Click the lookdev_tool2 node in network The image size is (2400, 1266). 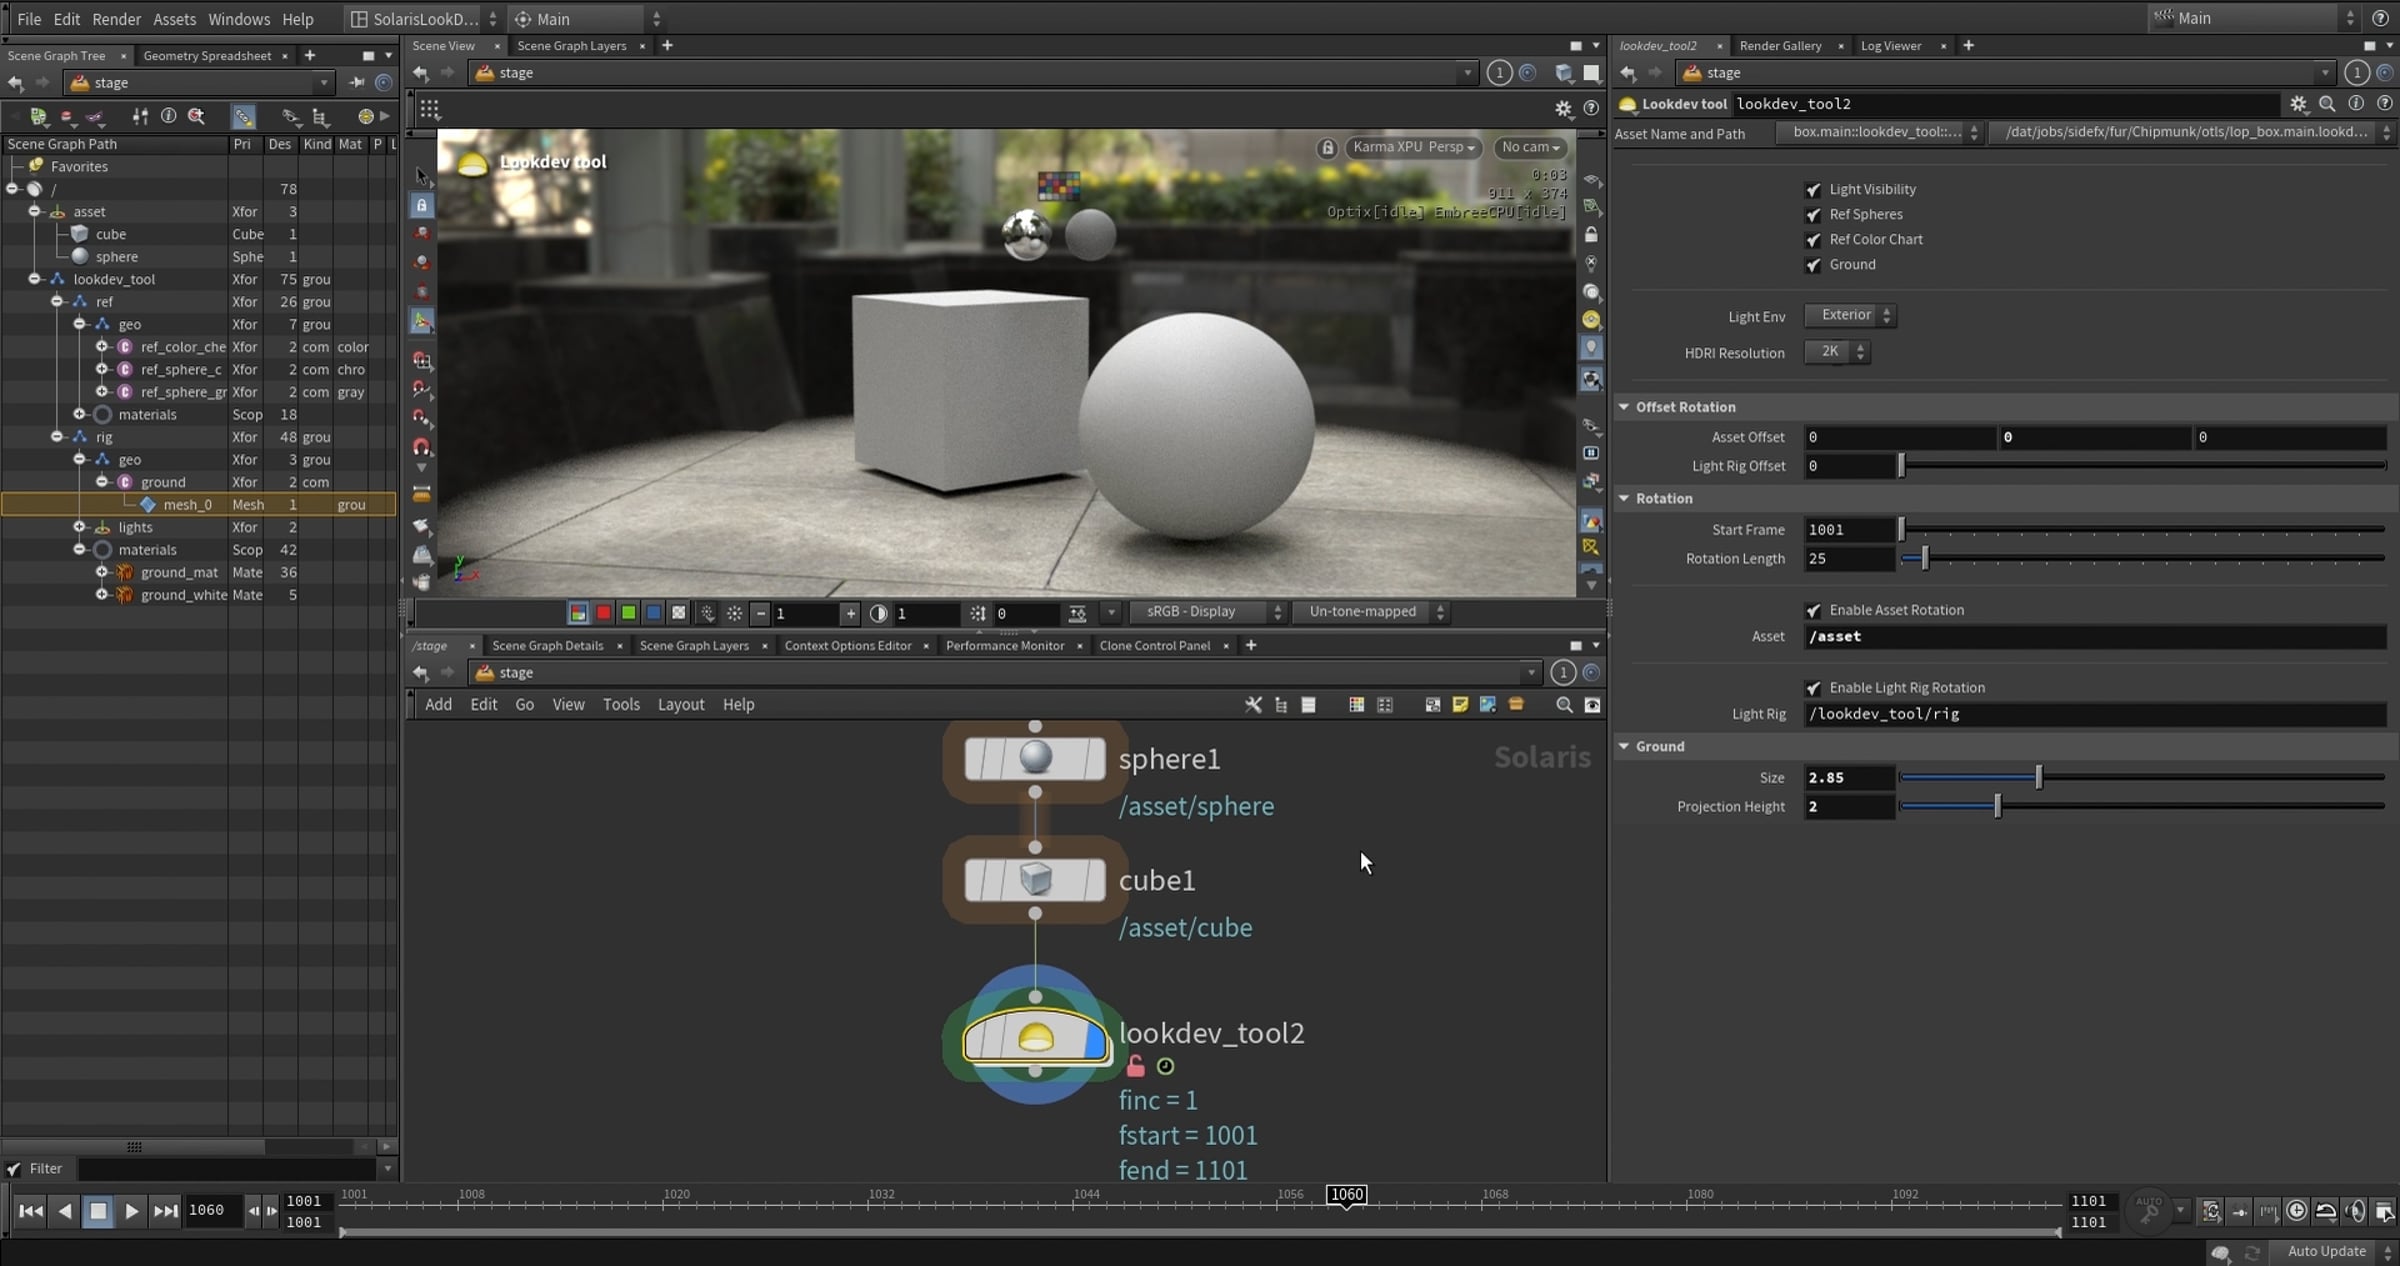coord(1036,1039)
